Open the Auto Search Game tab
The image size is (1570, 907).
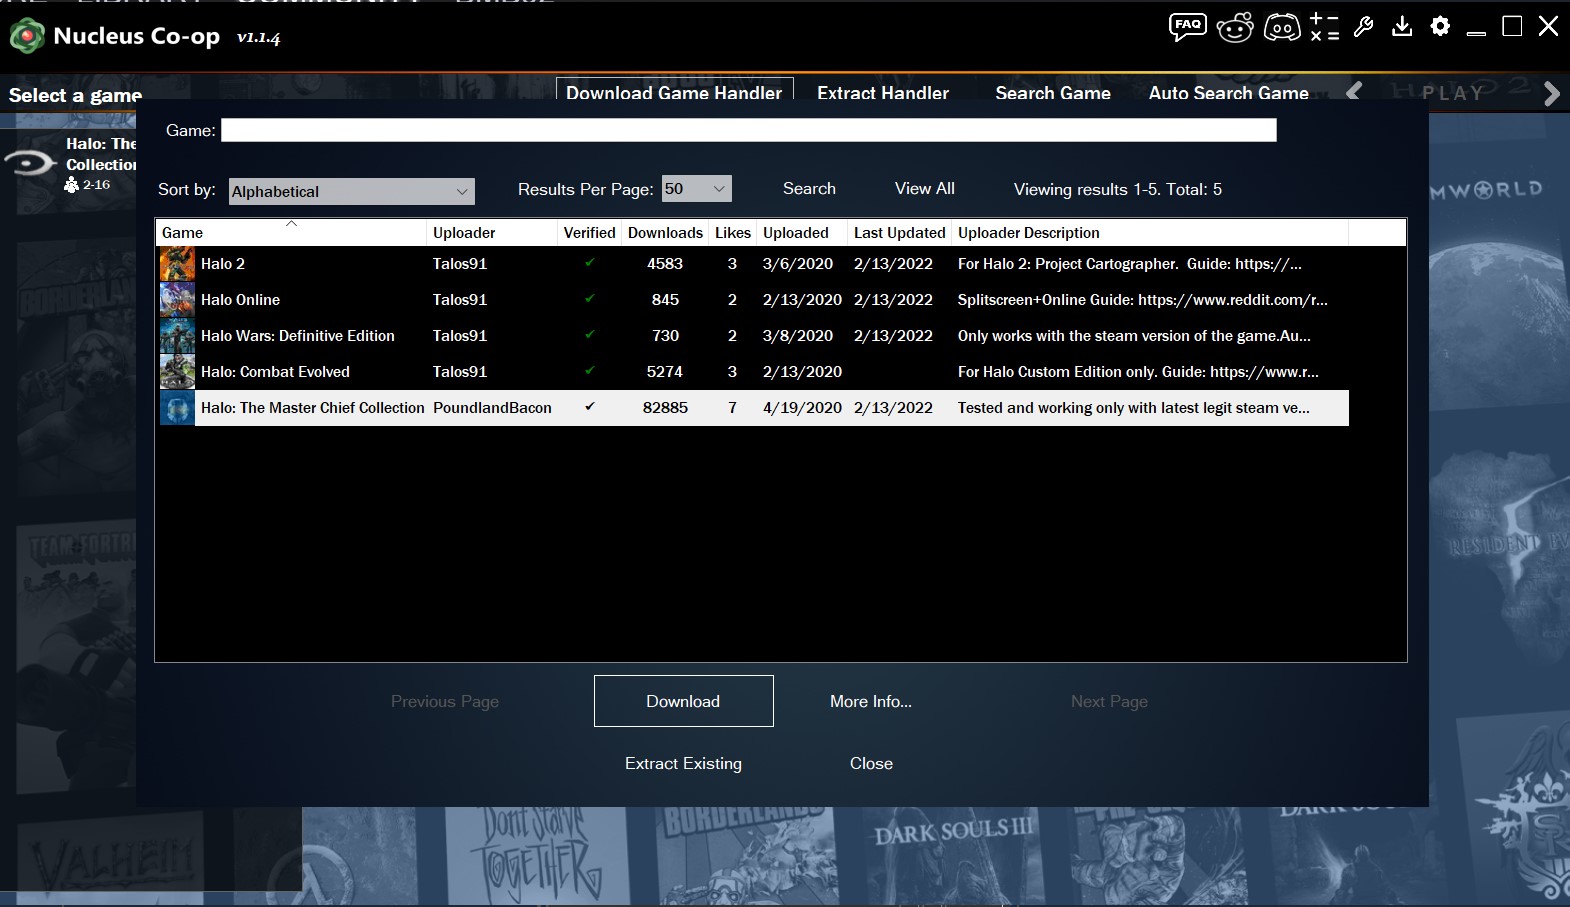point(1229,92)
